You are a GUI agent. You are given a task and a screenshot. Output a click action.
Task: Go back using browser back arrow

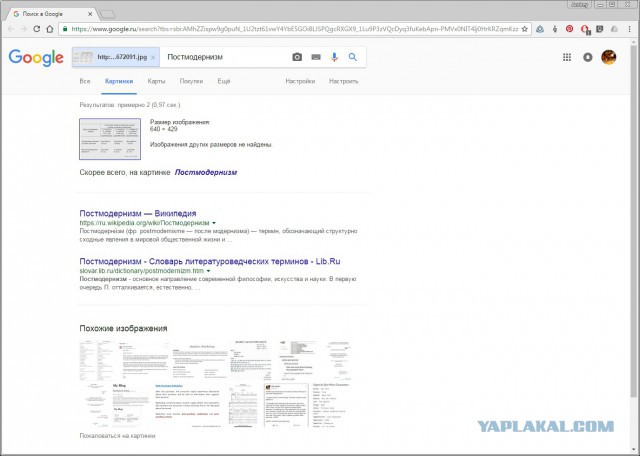pos(11,29)
